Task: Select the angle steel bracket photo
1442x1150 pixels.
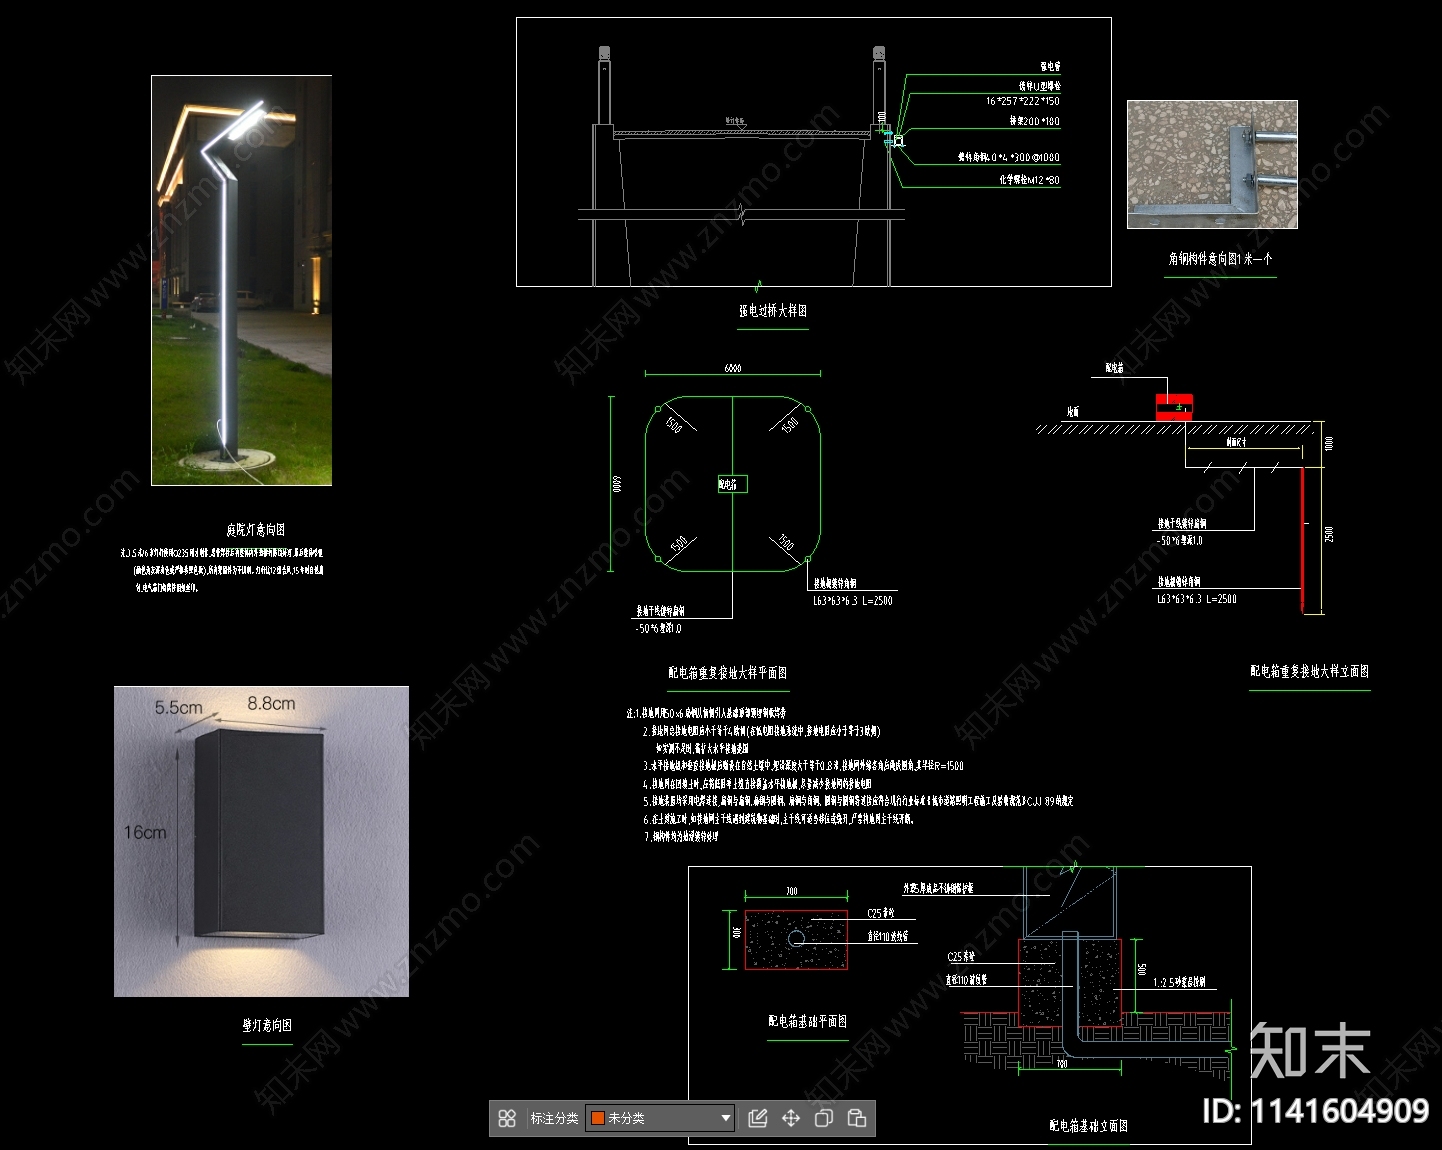Action: coord(1212,164)
